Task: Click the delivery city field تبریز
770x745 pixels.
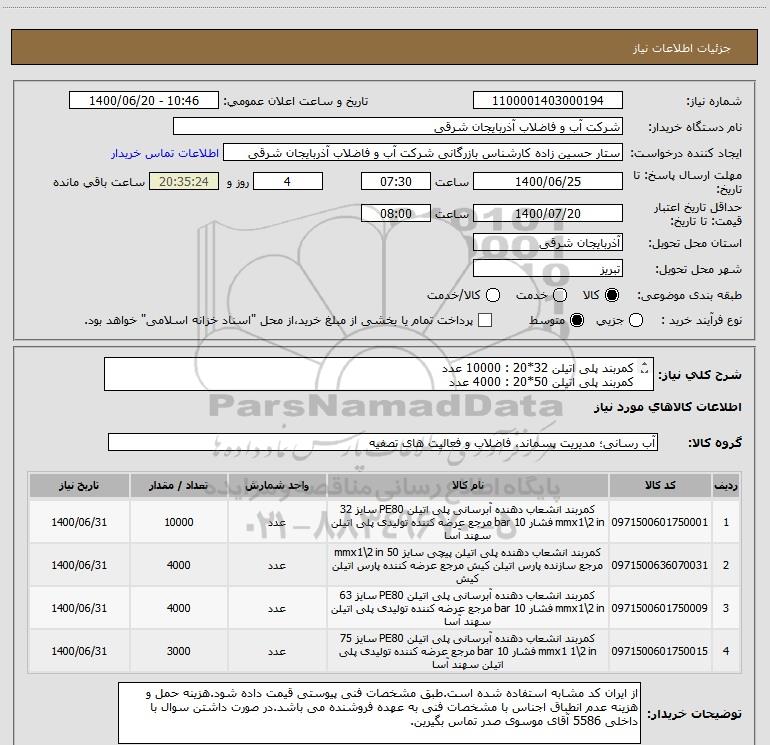Action: tap(548, 269)
